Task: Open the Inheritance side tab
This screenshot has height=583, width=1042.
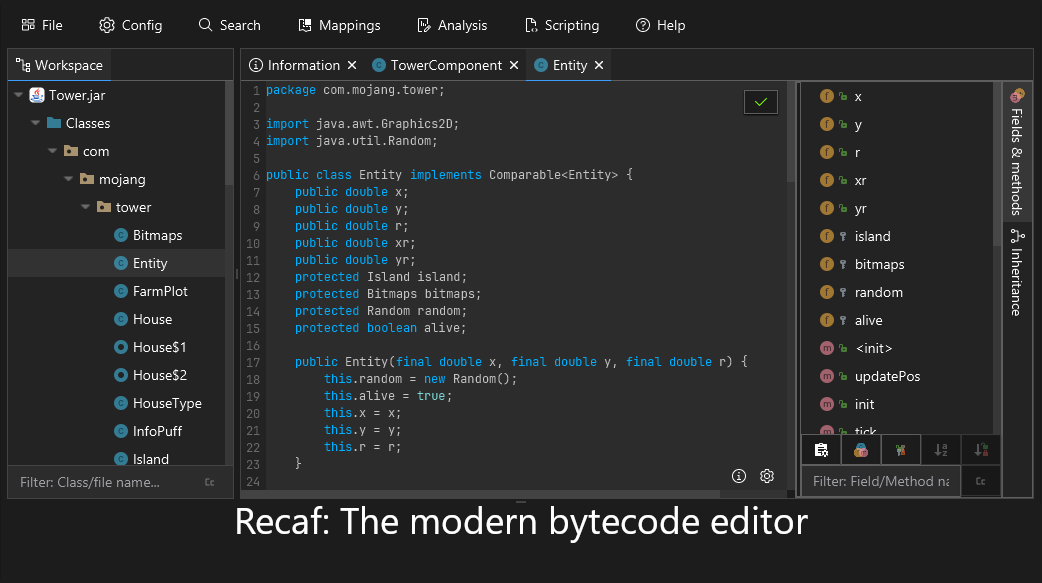Action: coord(1017,273)
